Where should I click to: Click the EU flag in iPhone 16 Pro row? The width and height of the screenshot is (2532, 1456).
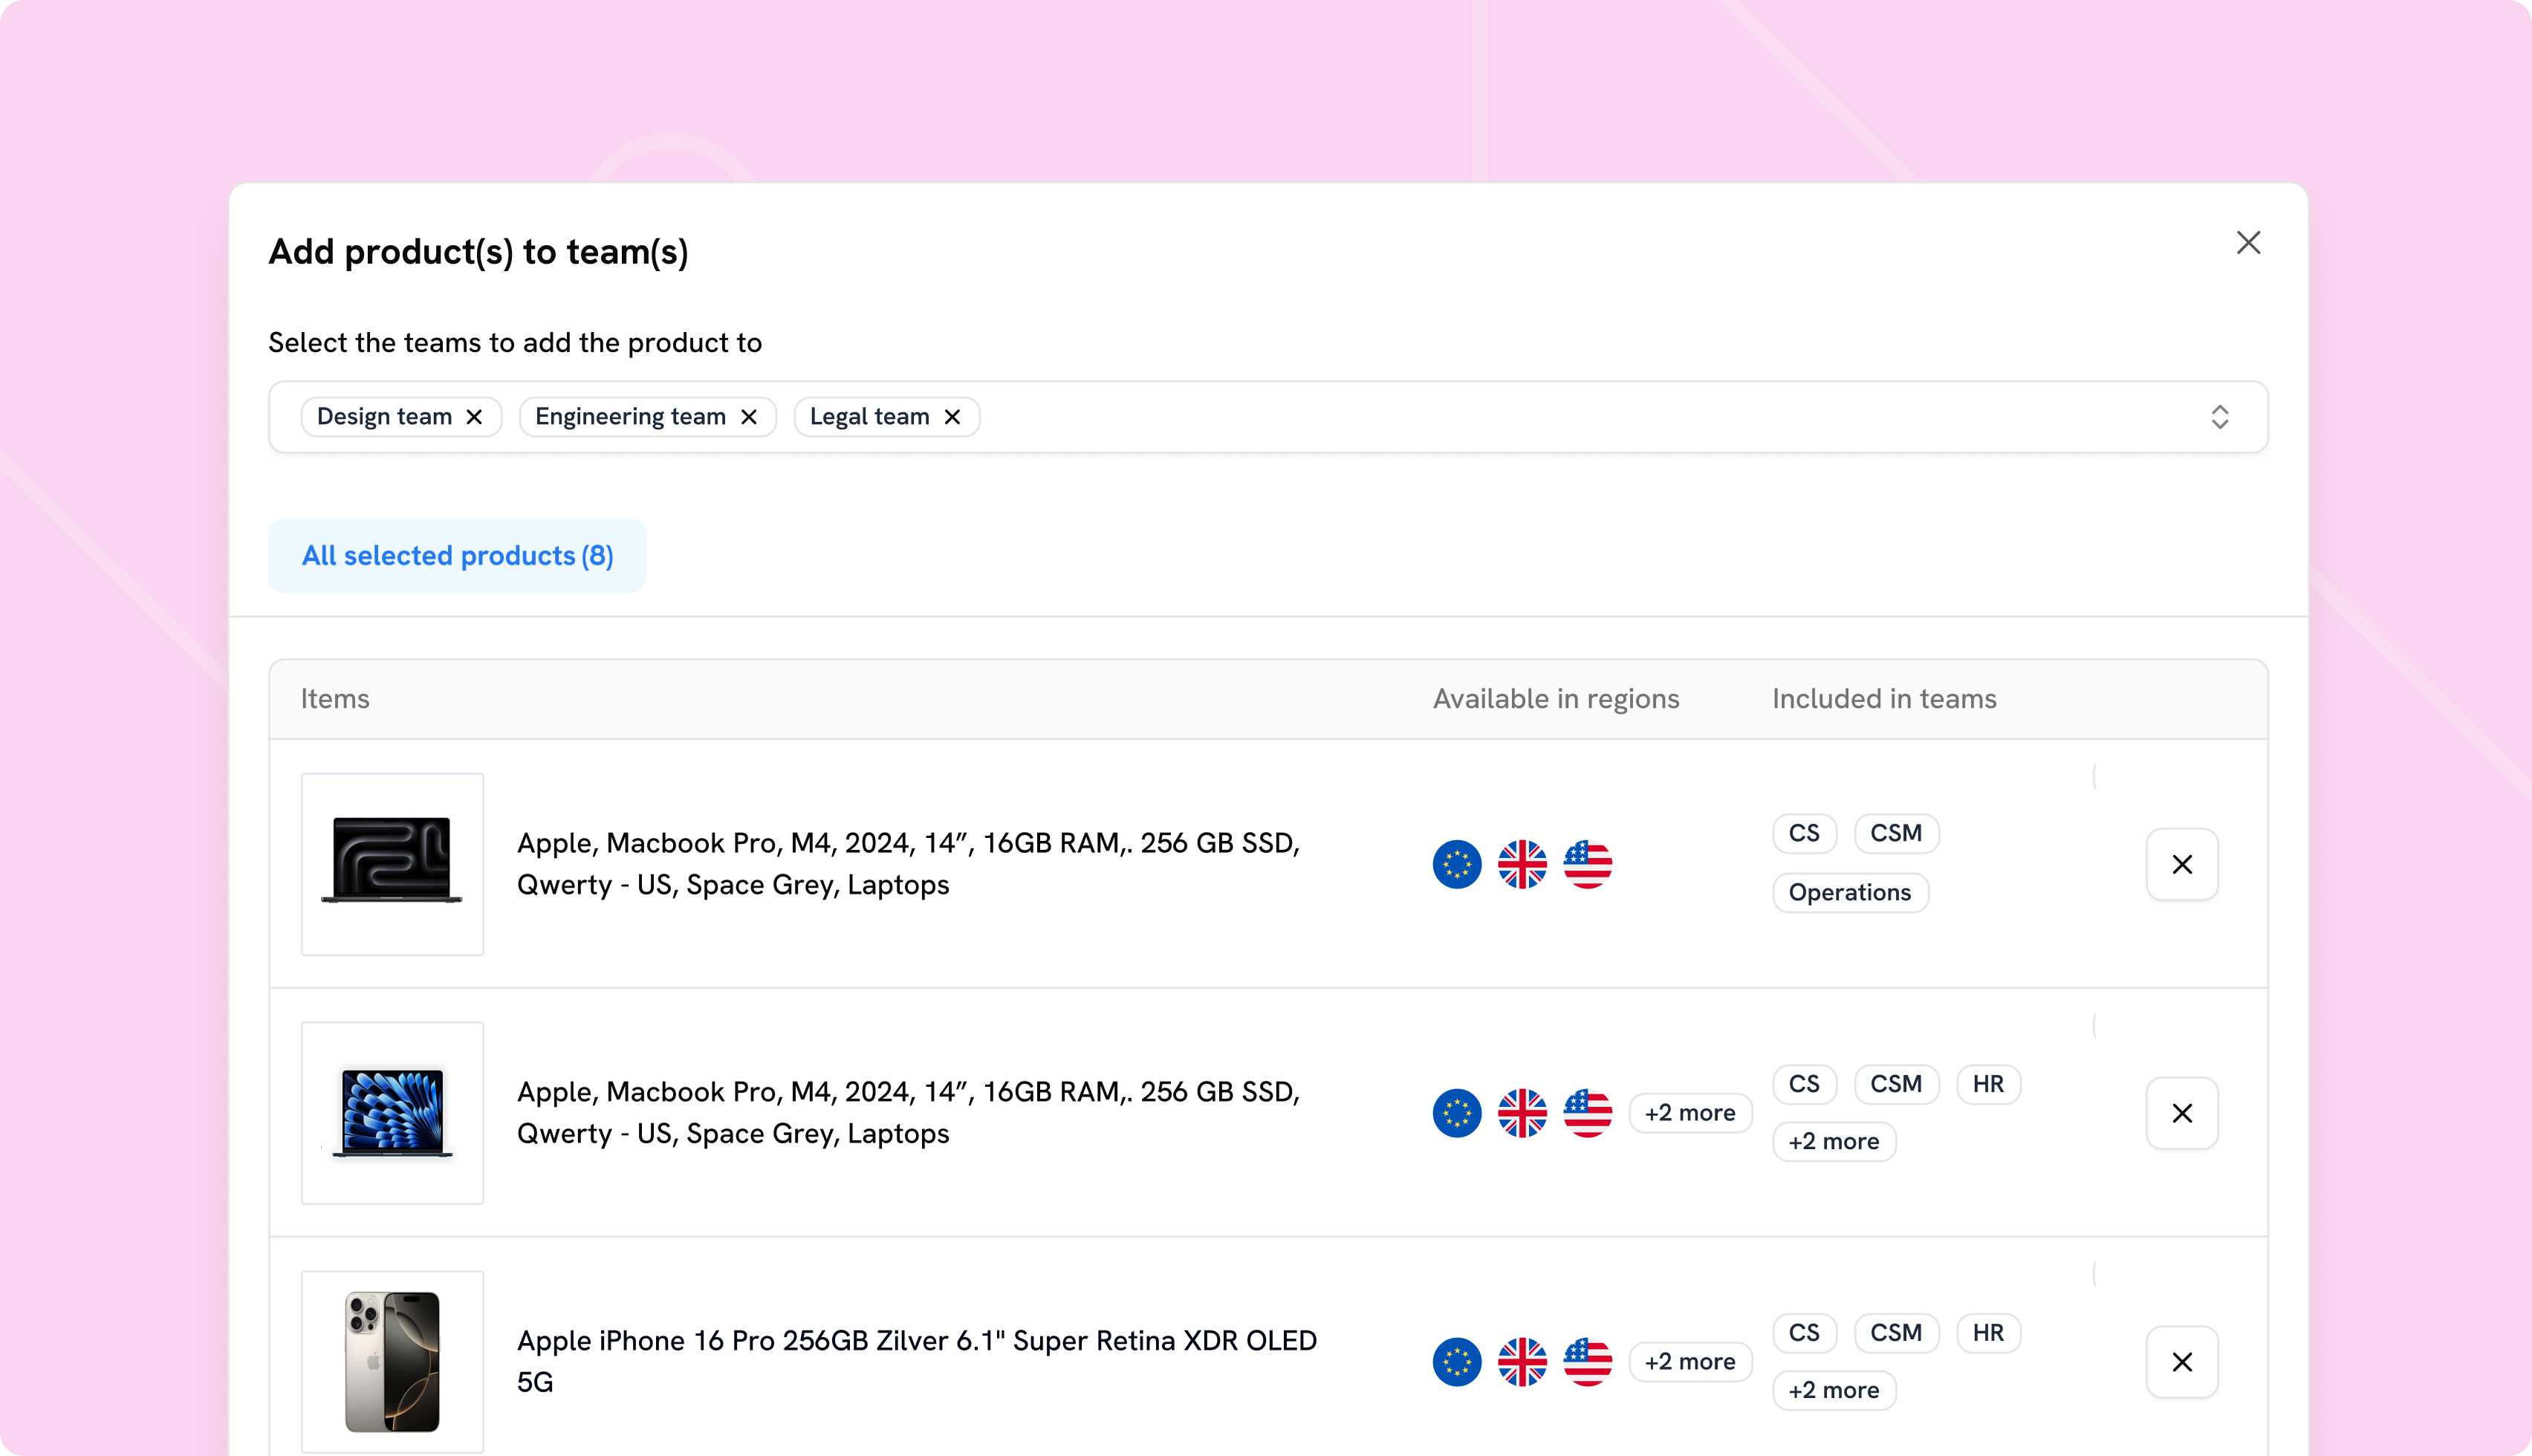(1457, 1362)
